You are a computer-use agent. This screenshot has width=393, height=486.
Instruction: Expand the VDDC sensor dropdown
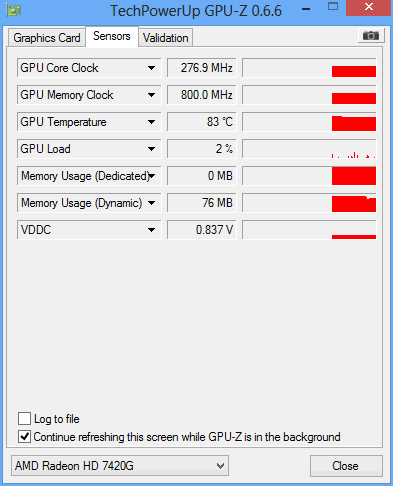point(151,230)
